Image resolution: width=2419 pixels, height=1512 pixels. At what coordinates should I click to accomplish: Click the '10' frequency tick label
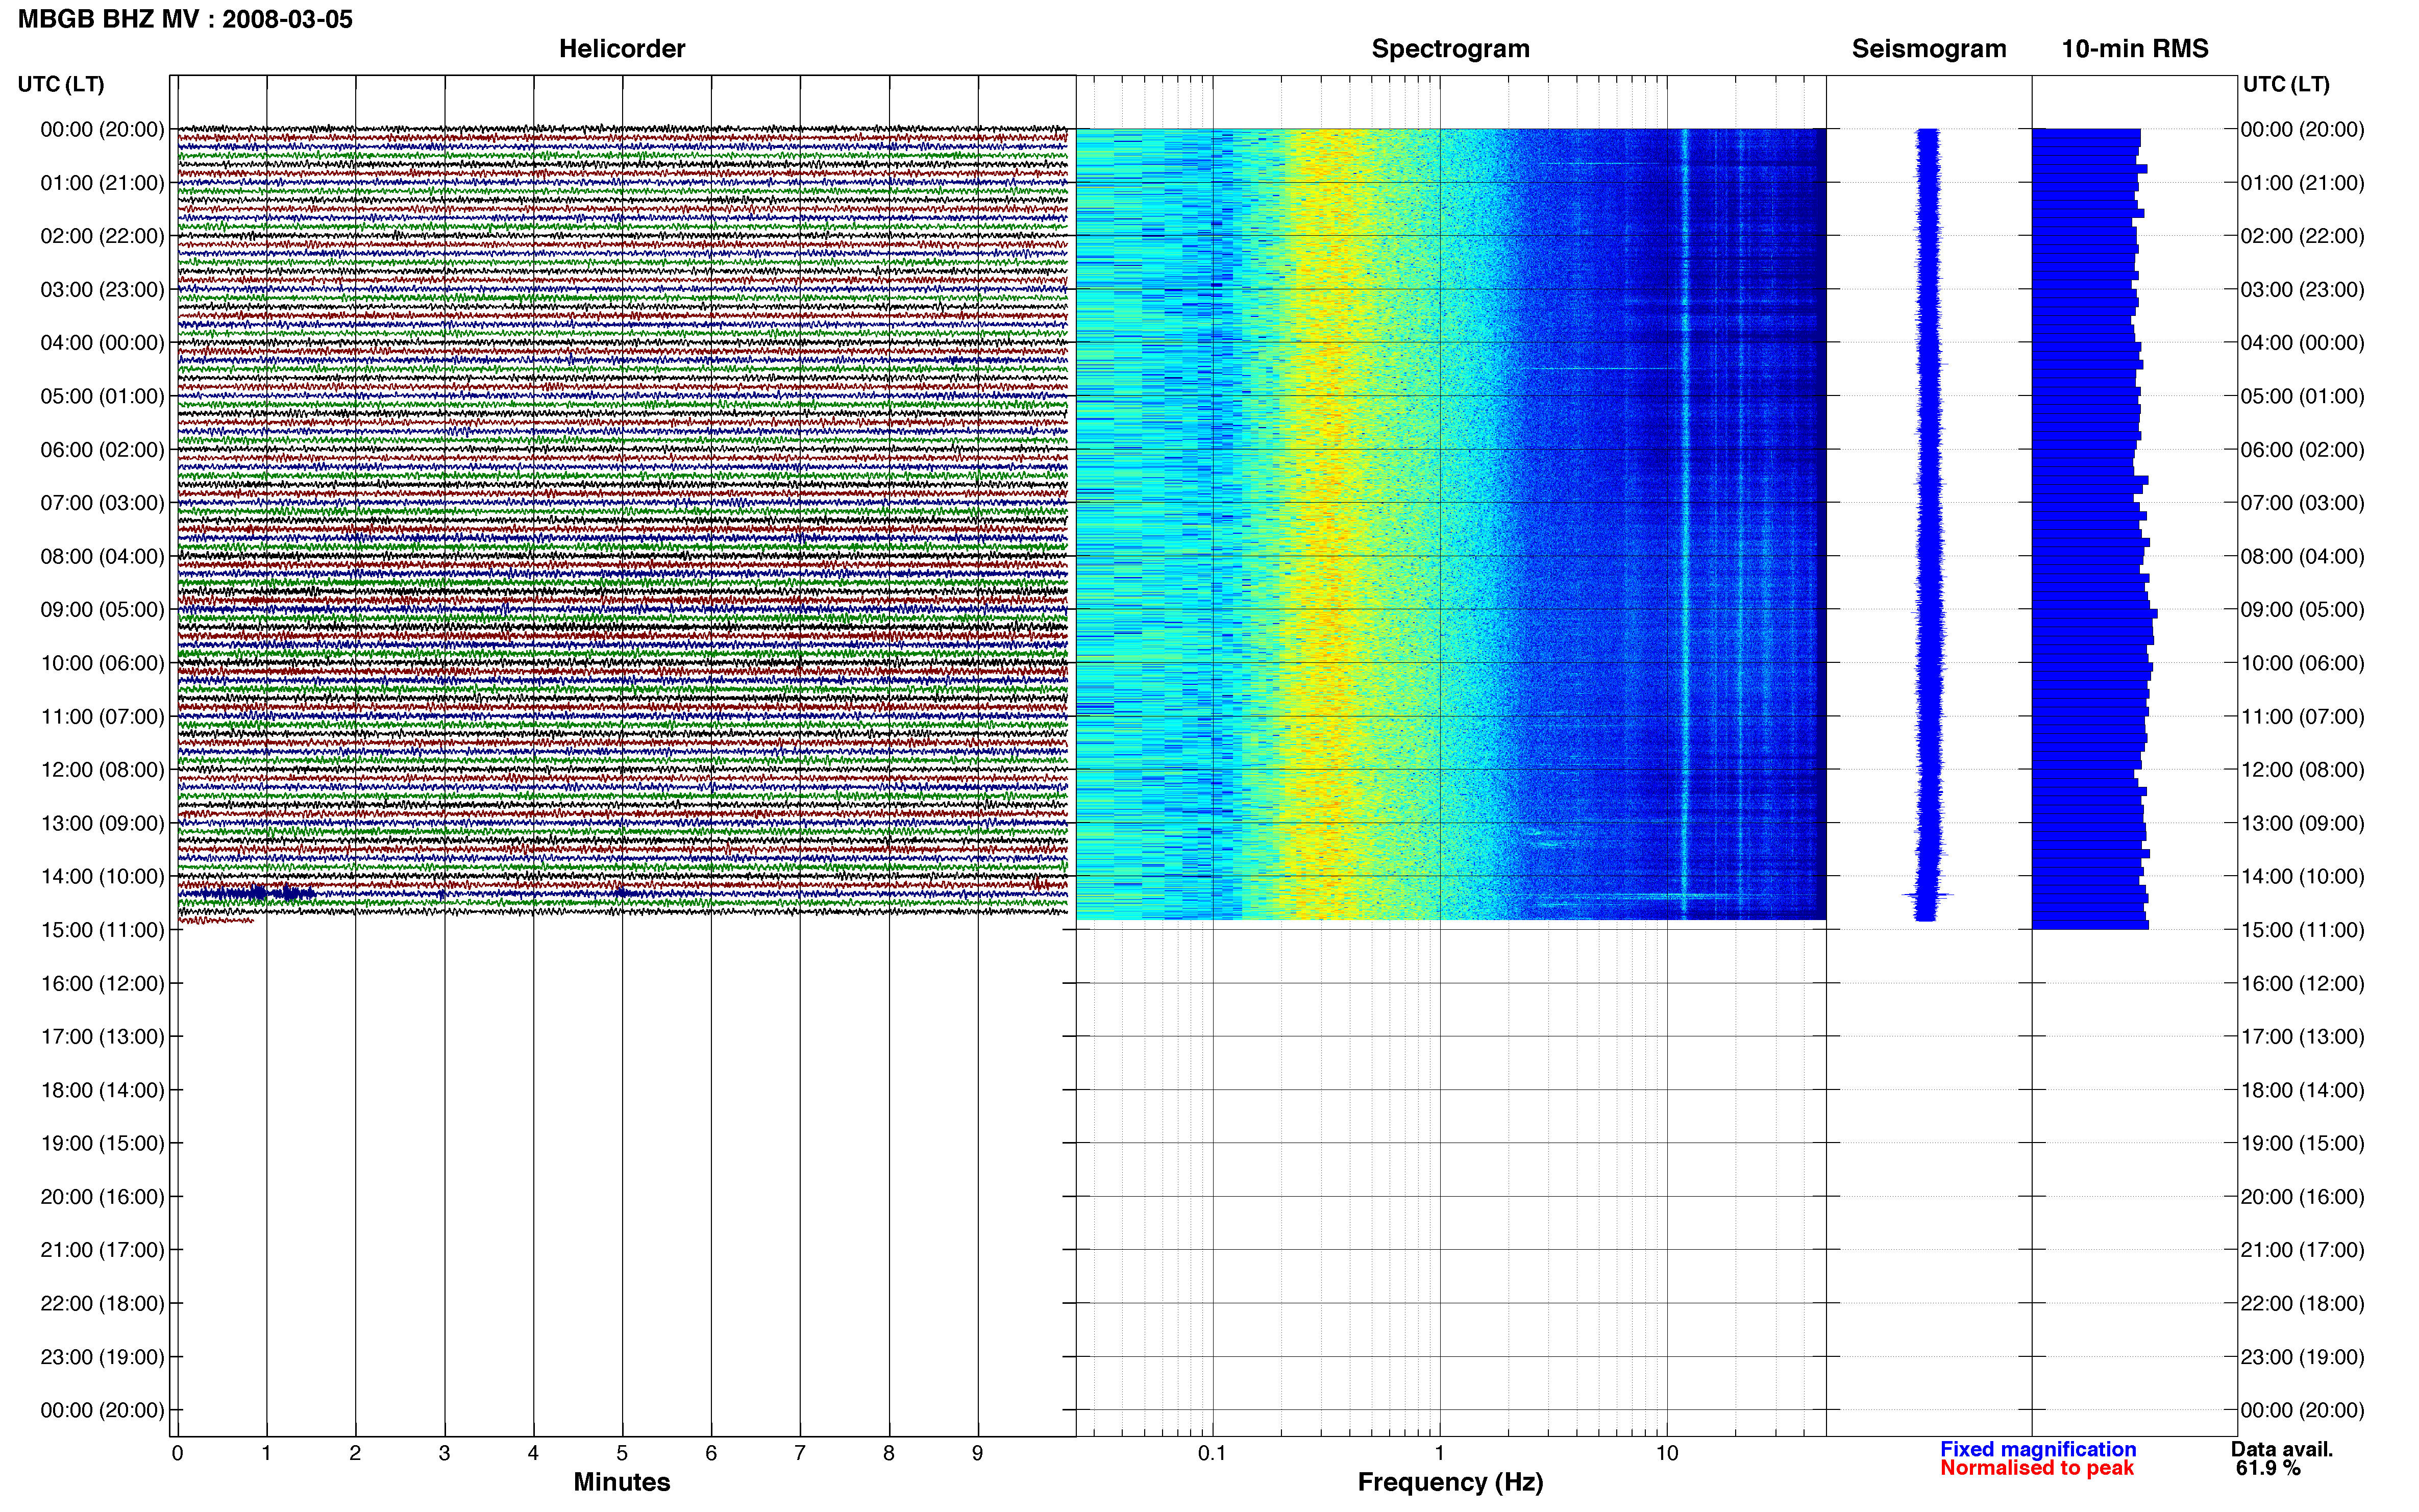click(x=1667, y=1453)
